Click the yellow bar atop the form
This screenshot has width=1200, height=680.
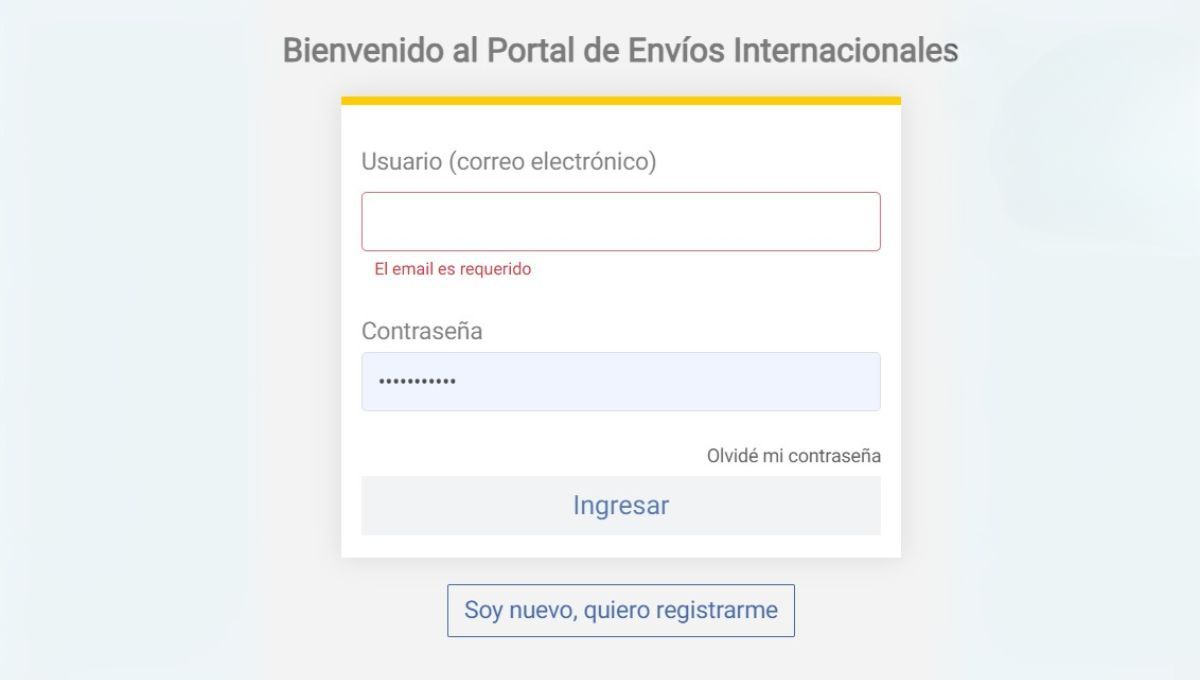pos(620,99)
